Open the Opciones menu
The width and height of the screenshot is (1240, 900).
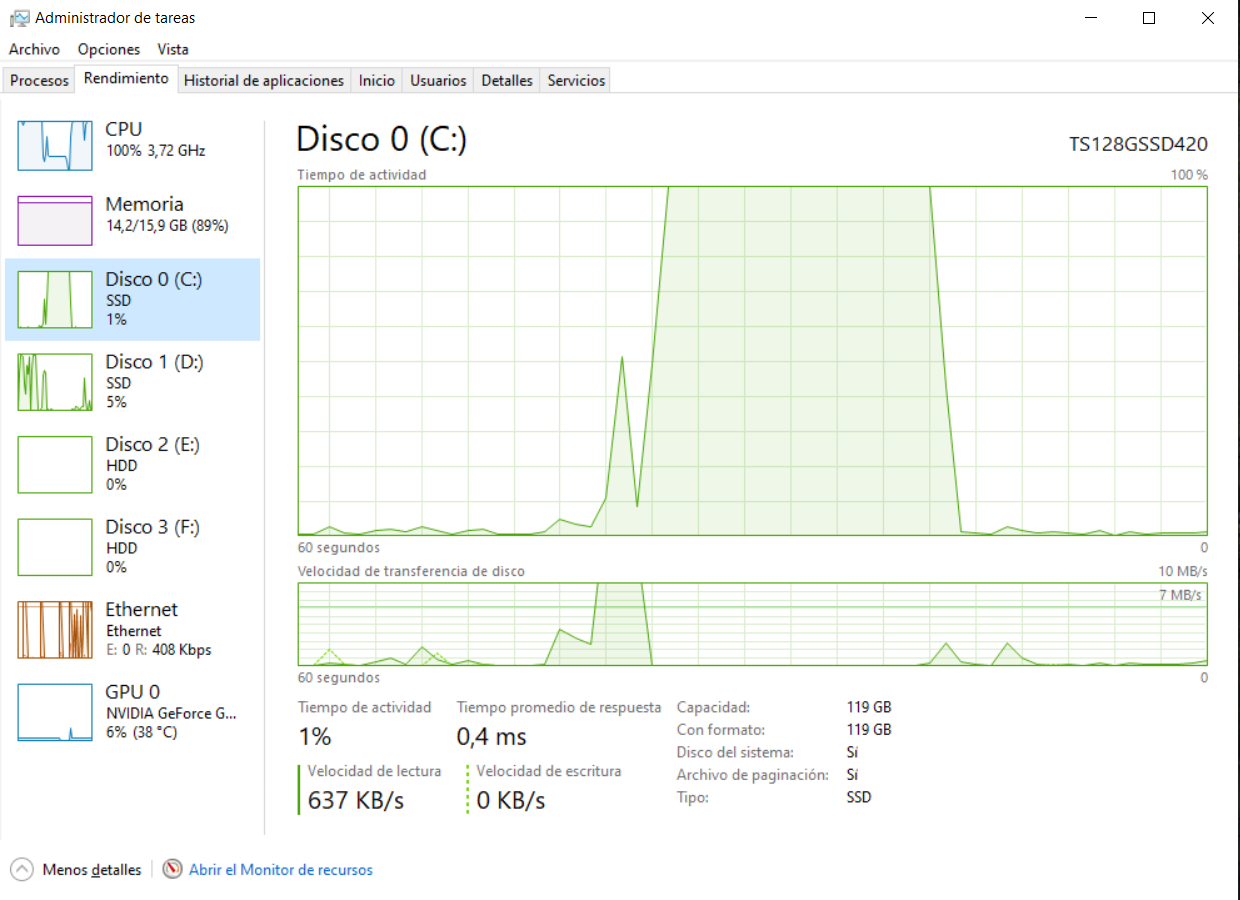tap(108, 49)
